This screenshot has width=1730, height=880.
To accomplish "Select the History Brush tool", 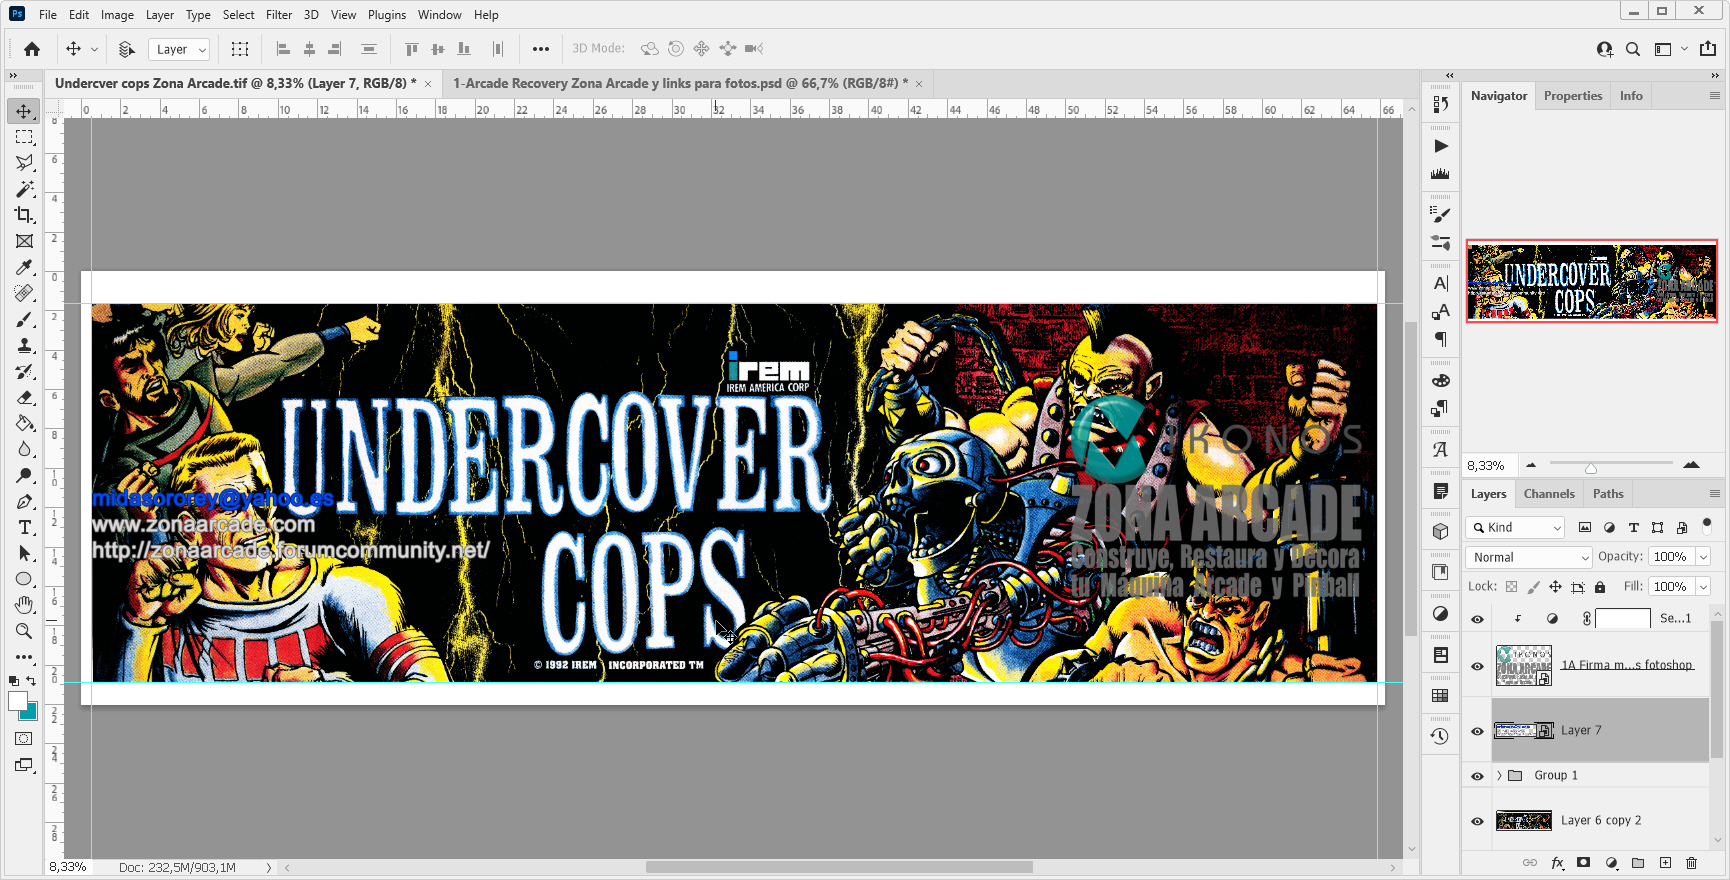I will 24,371.
